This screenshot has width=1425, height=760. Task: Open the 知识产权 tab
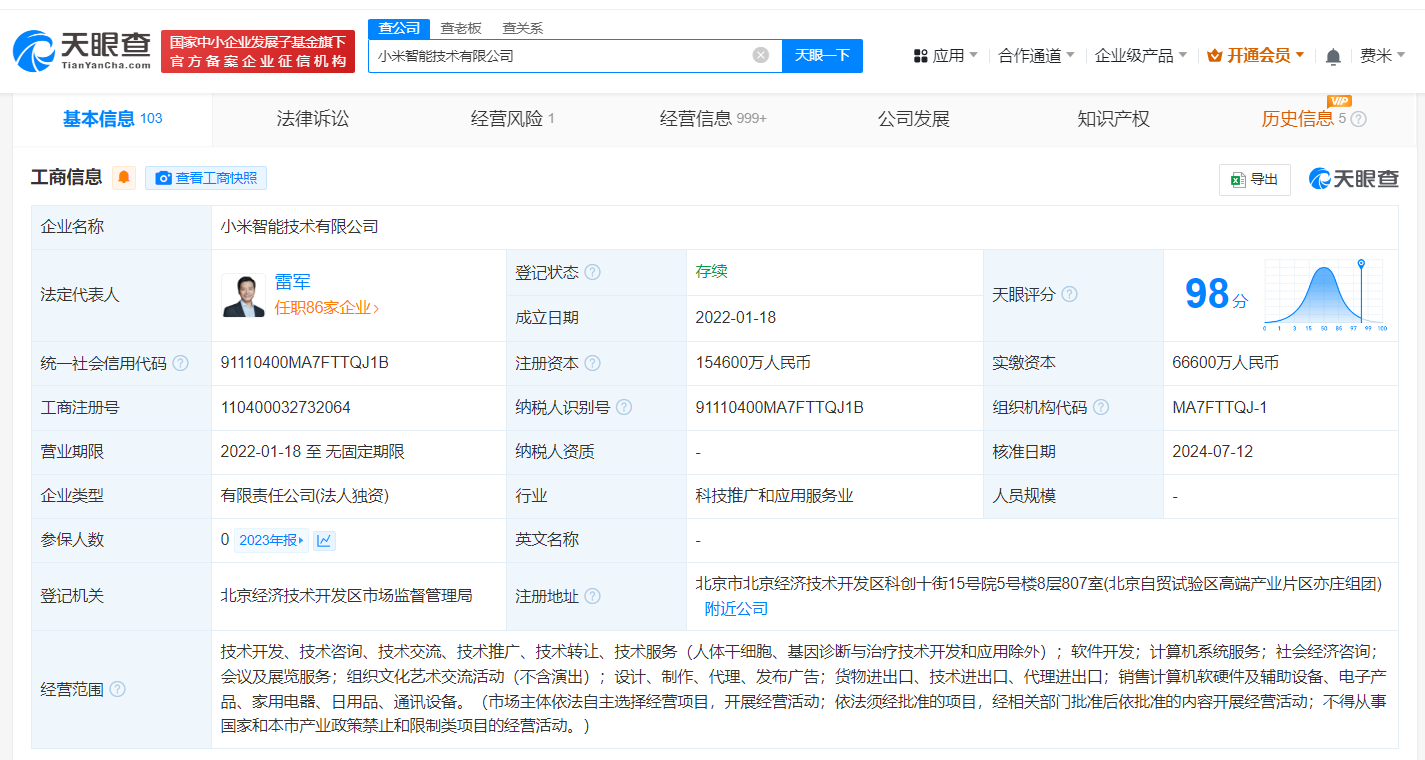click(1113, 119)
